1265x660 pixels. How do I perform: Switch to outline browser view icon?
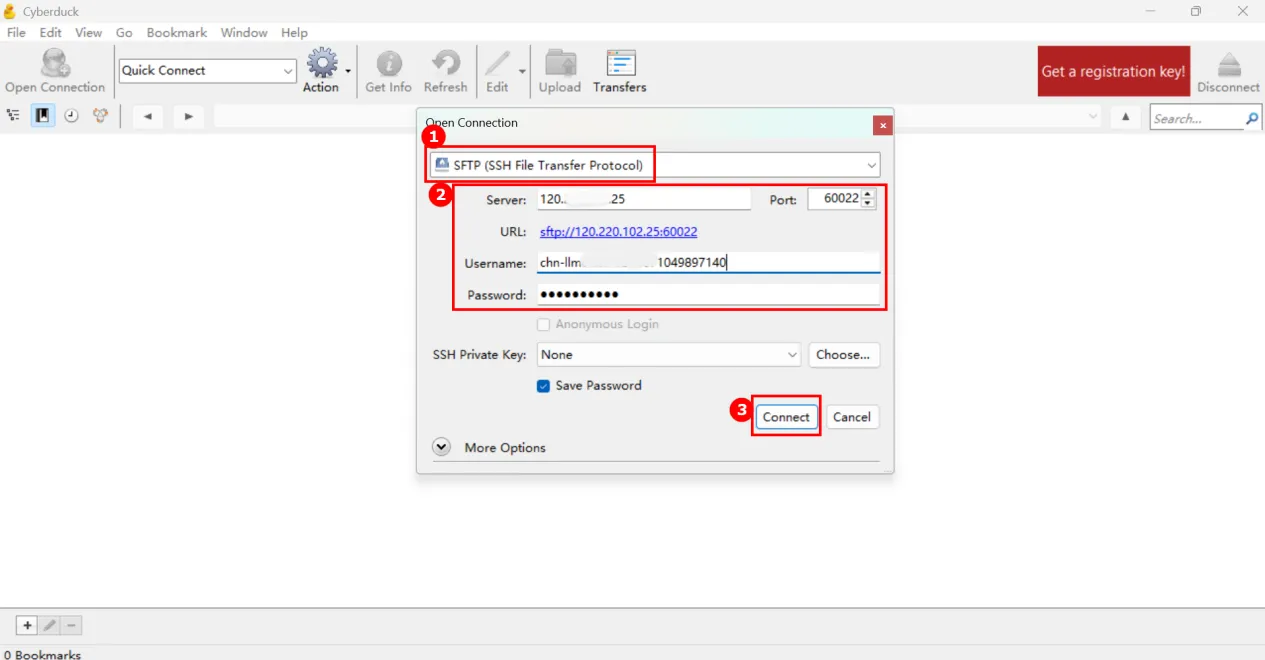[x=13, y=116]
